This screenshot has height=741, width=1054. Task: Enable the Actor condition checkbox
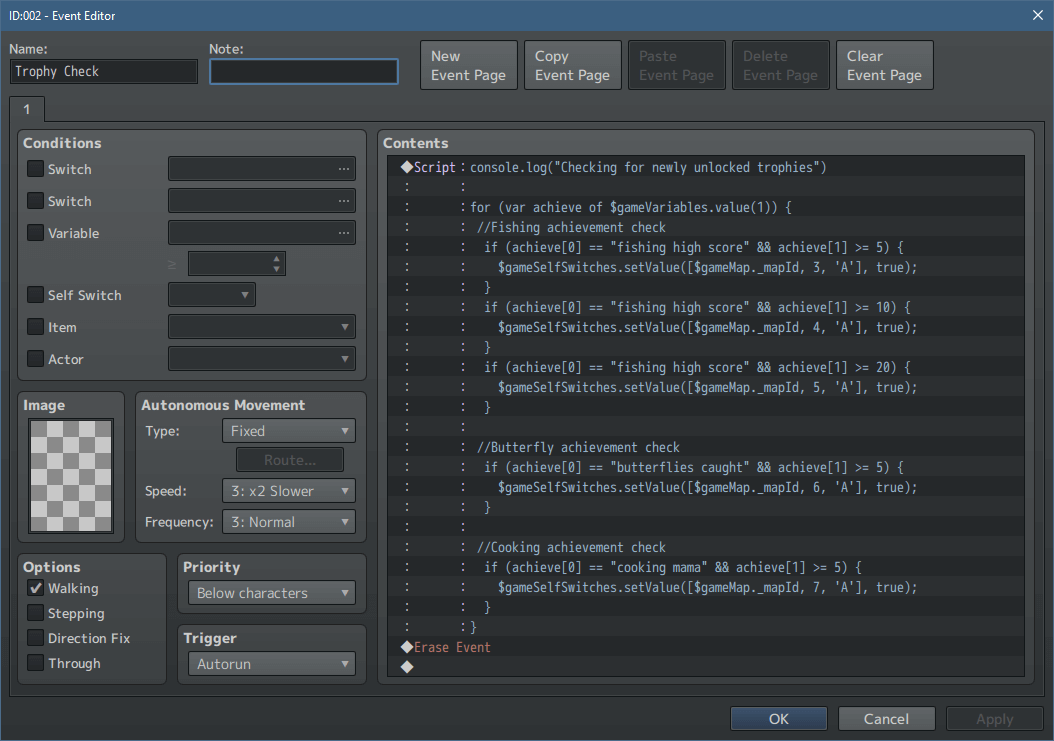coord(35,358)
